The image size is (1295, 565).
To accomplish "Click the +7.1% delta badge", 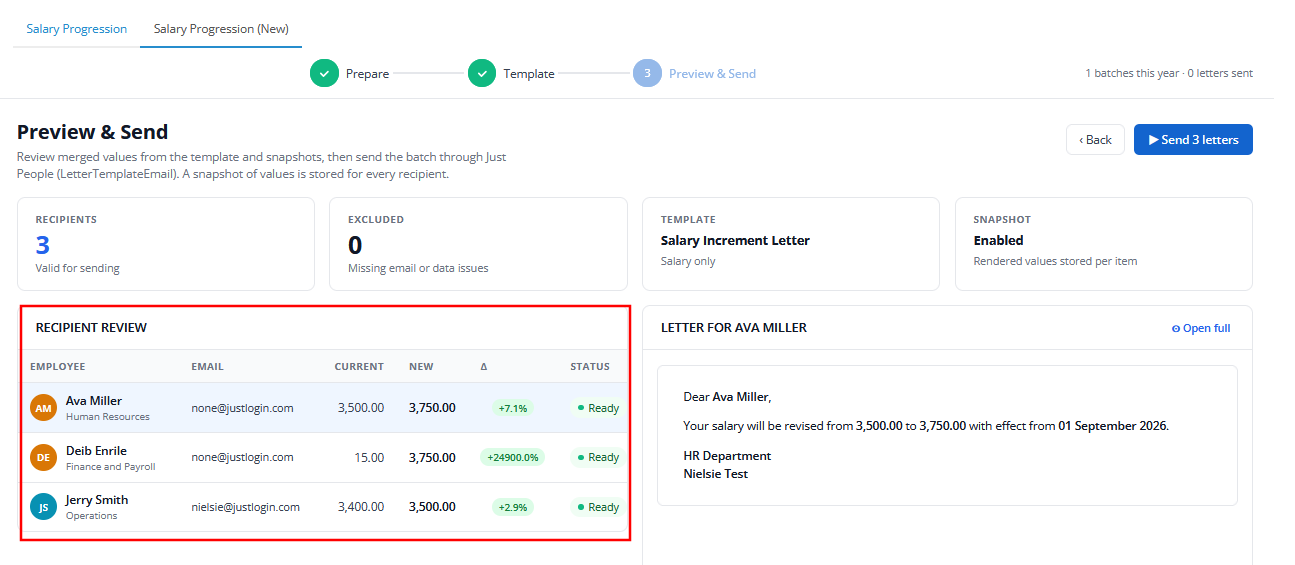I will pyautogui.click(x=512, y=408).
